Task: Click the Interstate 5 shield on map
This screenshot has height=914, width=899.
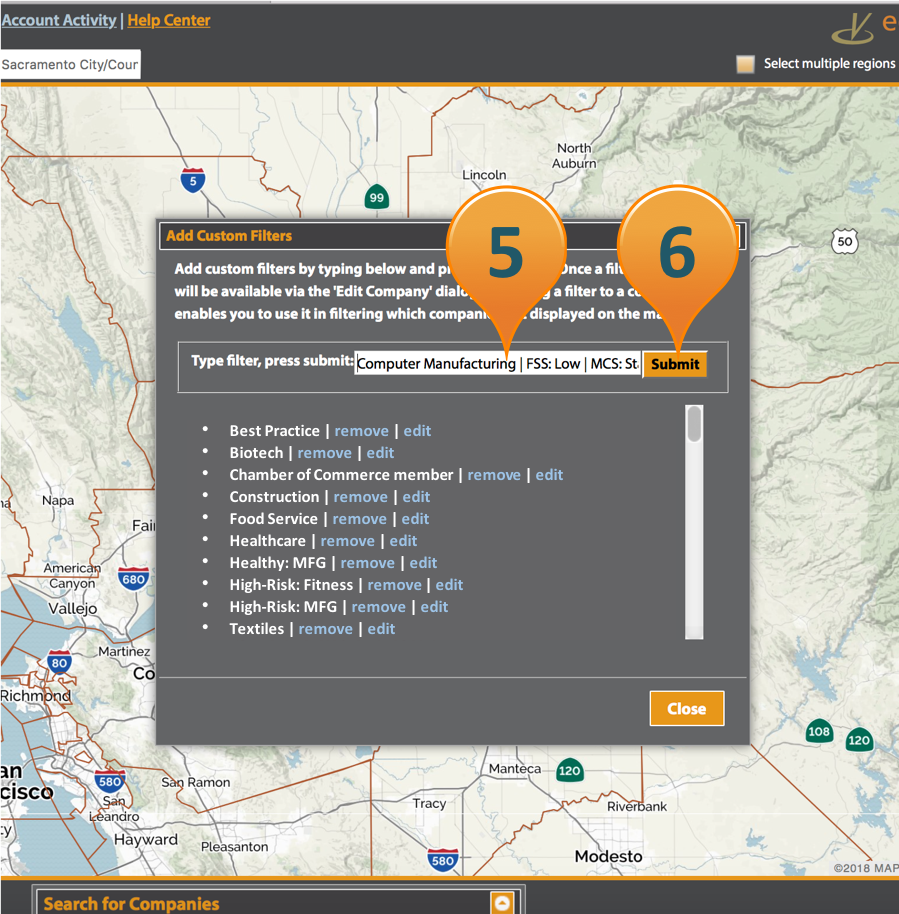Action: [193, 180]
